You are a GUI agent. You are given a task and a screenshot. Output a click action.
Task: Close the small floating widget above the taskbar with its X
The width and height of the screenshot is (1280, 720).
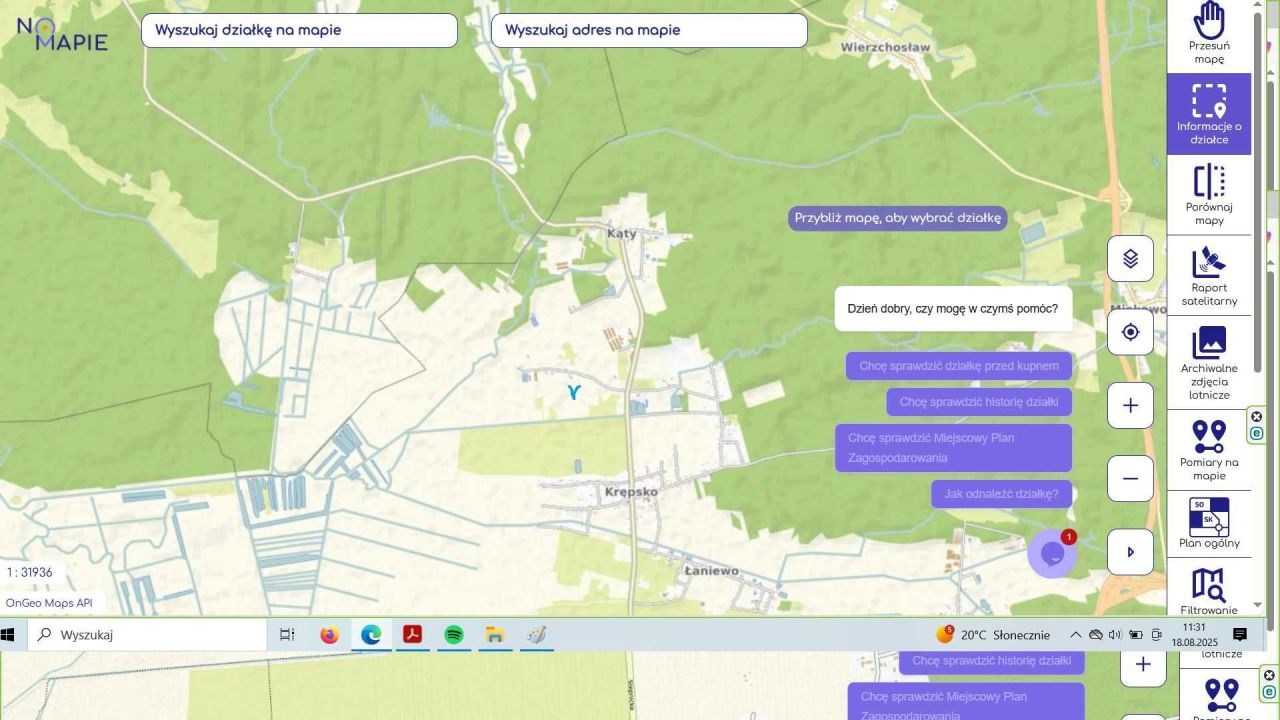click(1257, 417)
